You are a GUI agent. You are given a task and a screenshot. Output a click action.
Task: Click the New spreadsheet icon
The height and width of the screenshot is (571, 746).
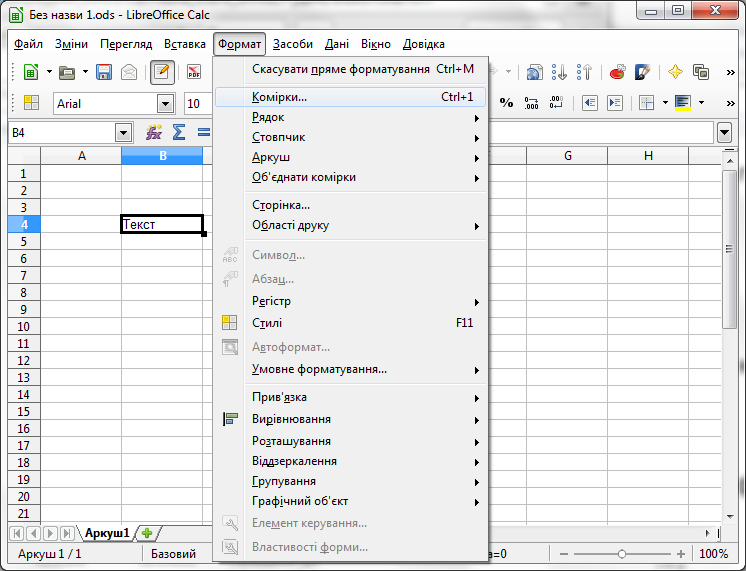[31, 72]
